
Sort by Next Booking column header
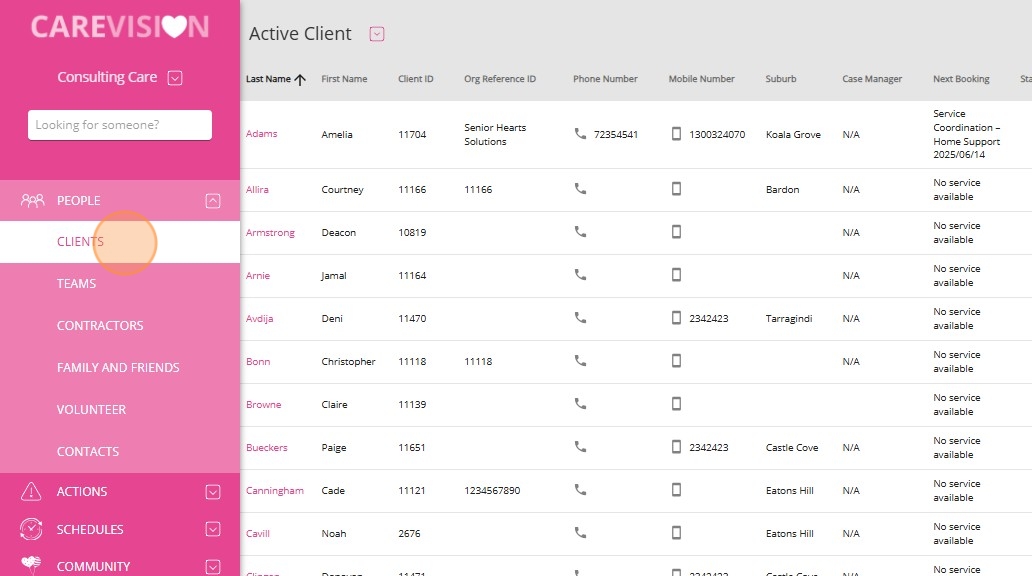point(961,79)
